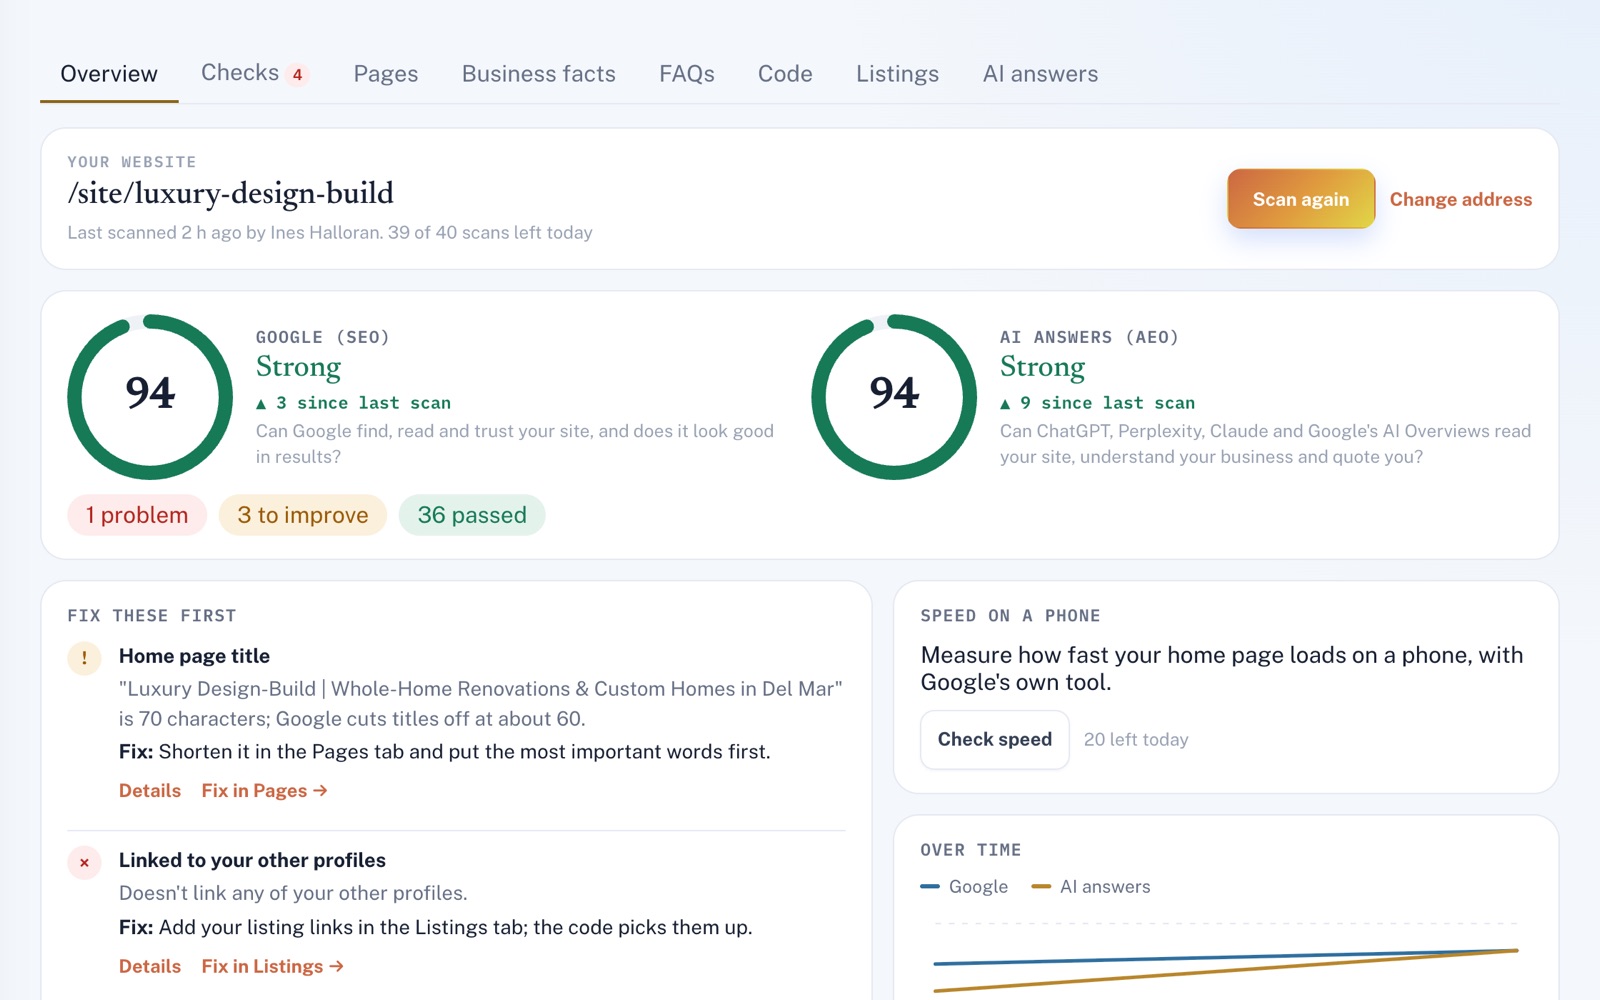
Task: Click the 36 passed pill
Action: [472, 515]
